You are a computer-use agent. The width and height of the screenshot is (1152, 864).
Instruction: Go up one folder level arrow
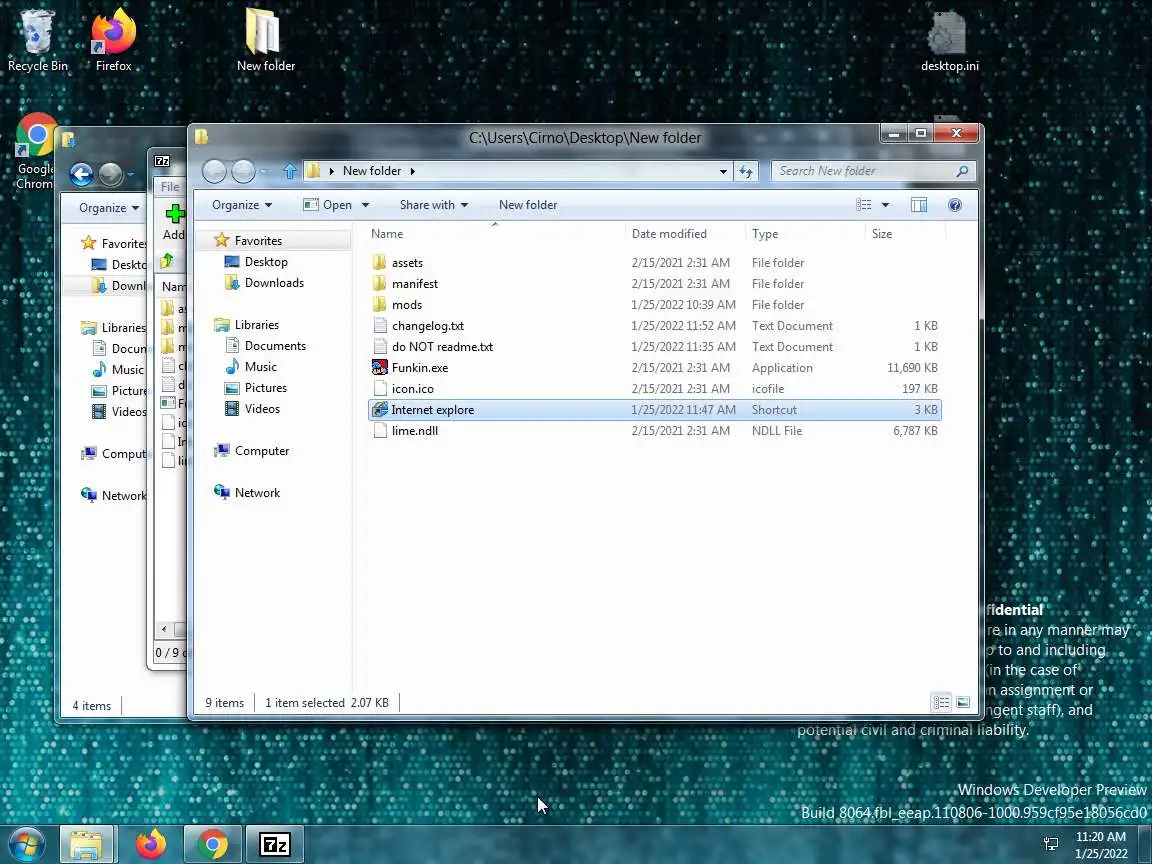[x=289, y=171]
